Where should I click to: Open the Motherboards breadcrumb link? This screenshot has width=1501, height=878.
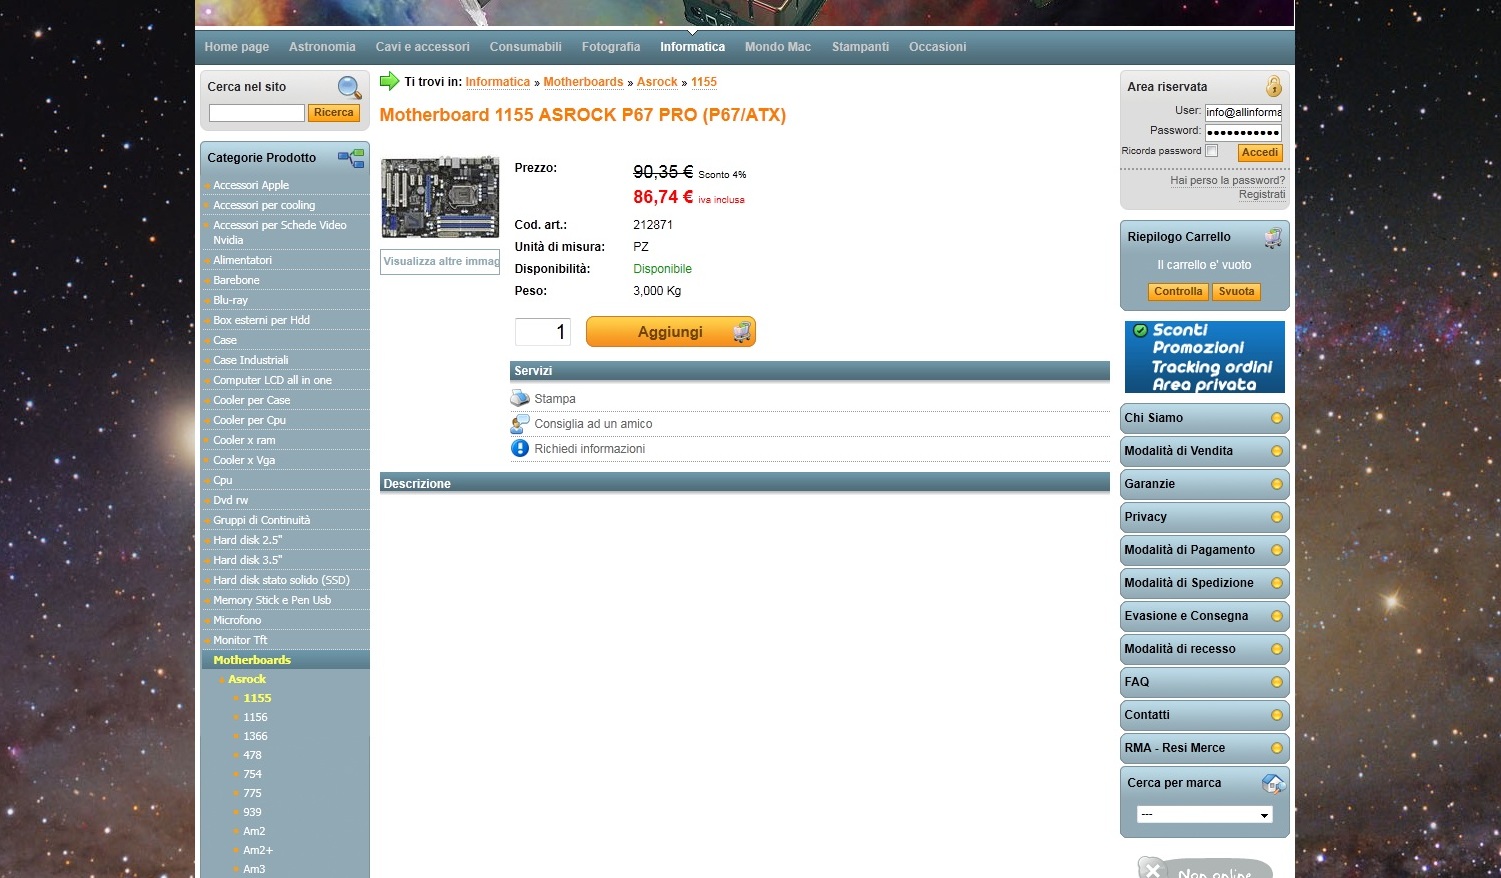point(583,82)
